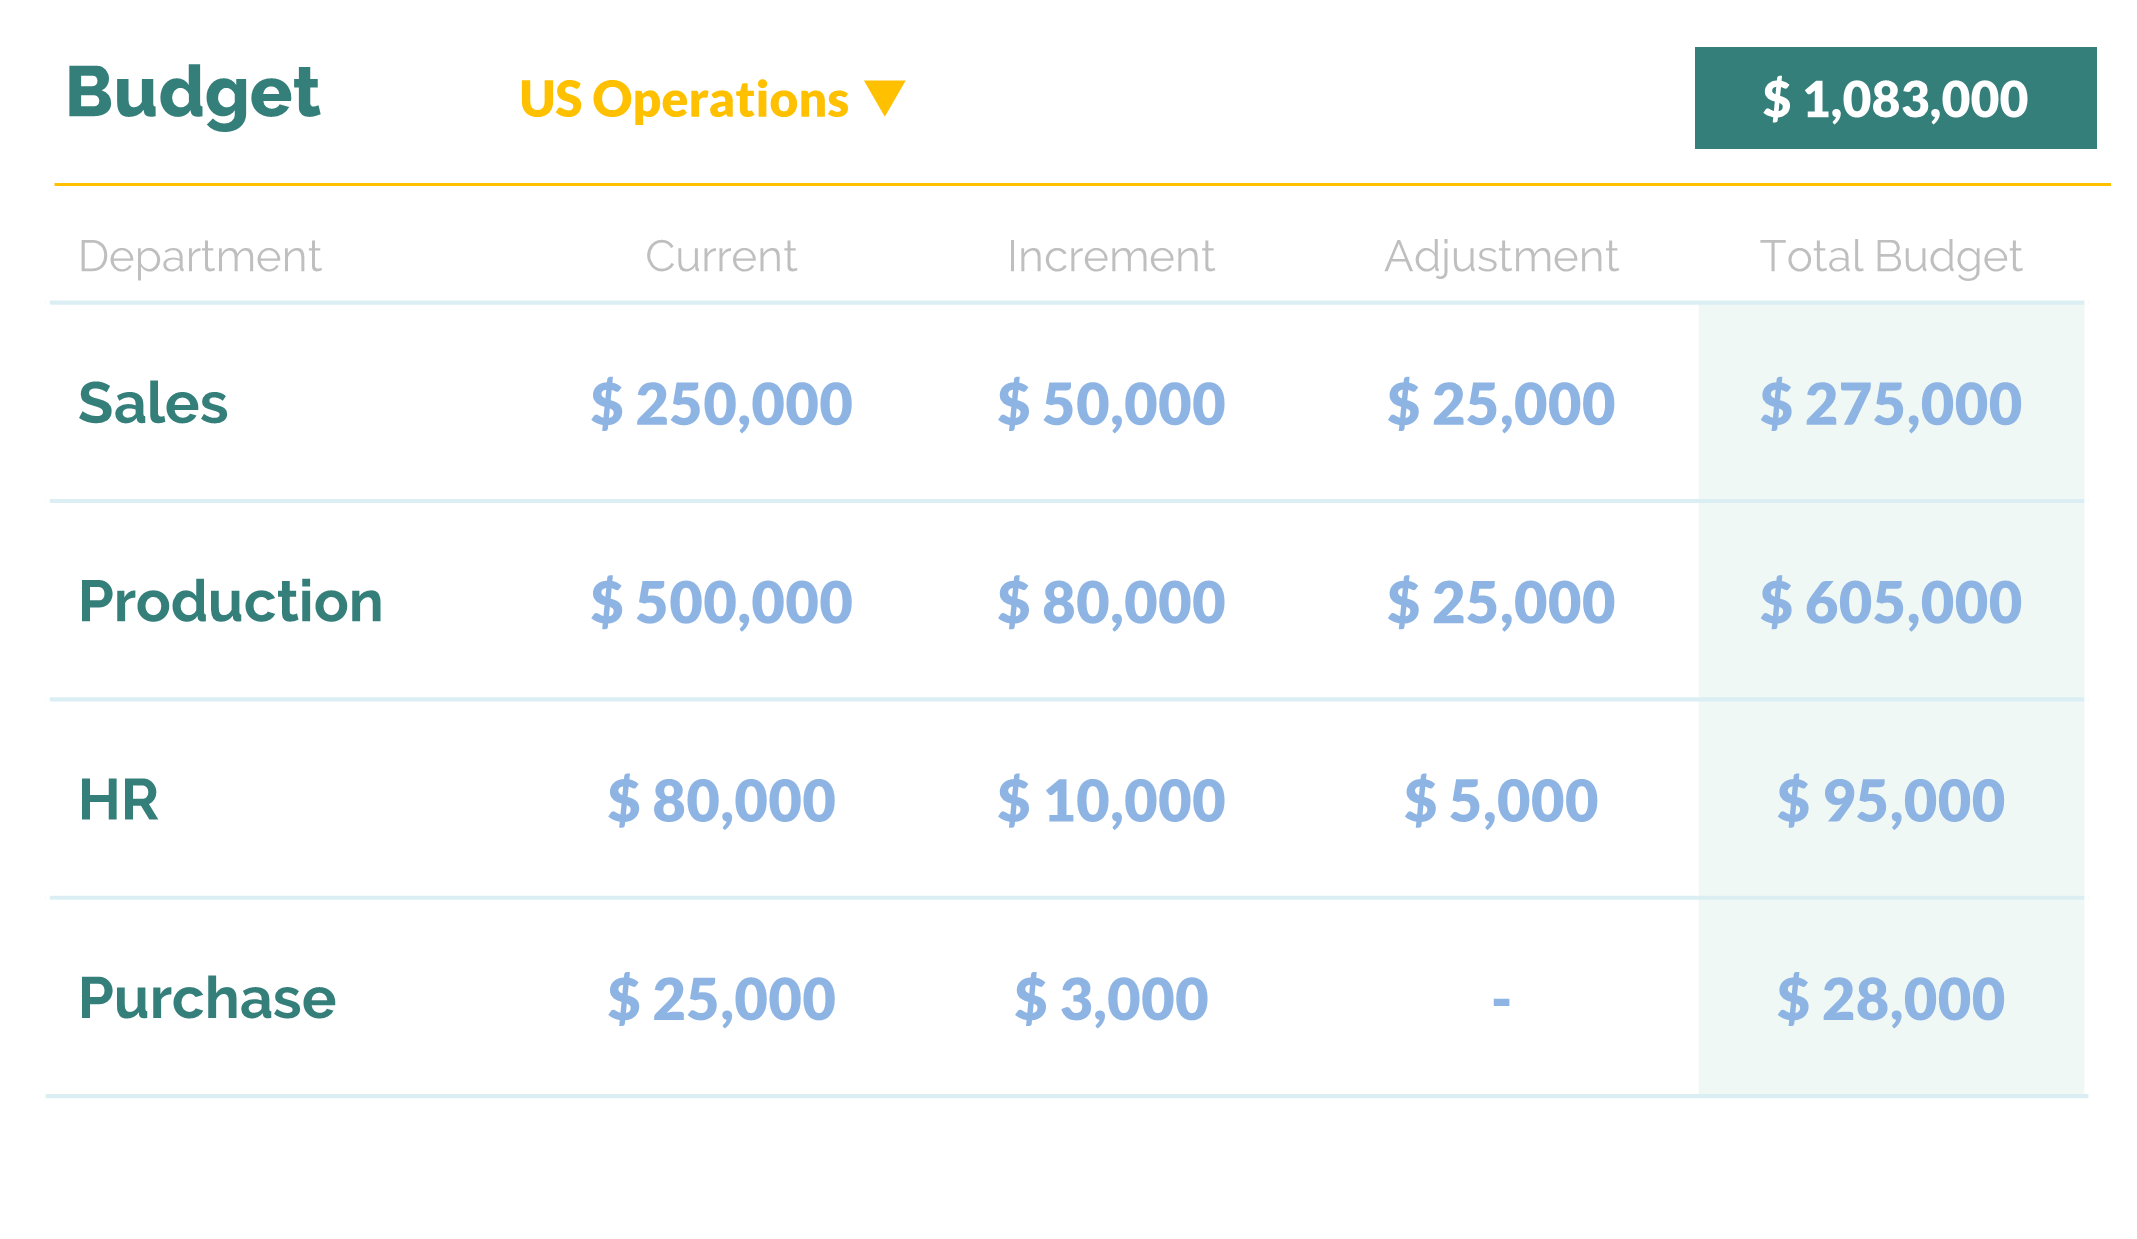Image resolution: width=2137 pixels, height=1239 pixels.
Task: Select the Sales department row label
Action: click(153, 404)
